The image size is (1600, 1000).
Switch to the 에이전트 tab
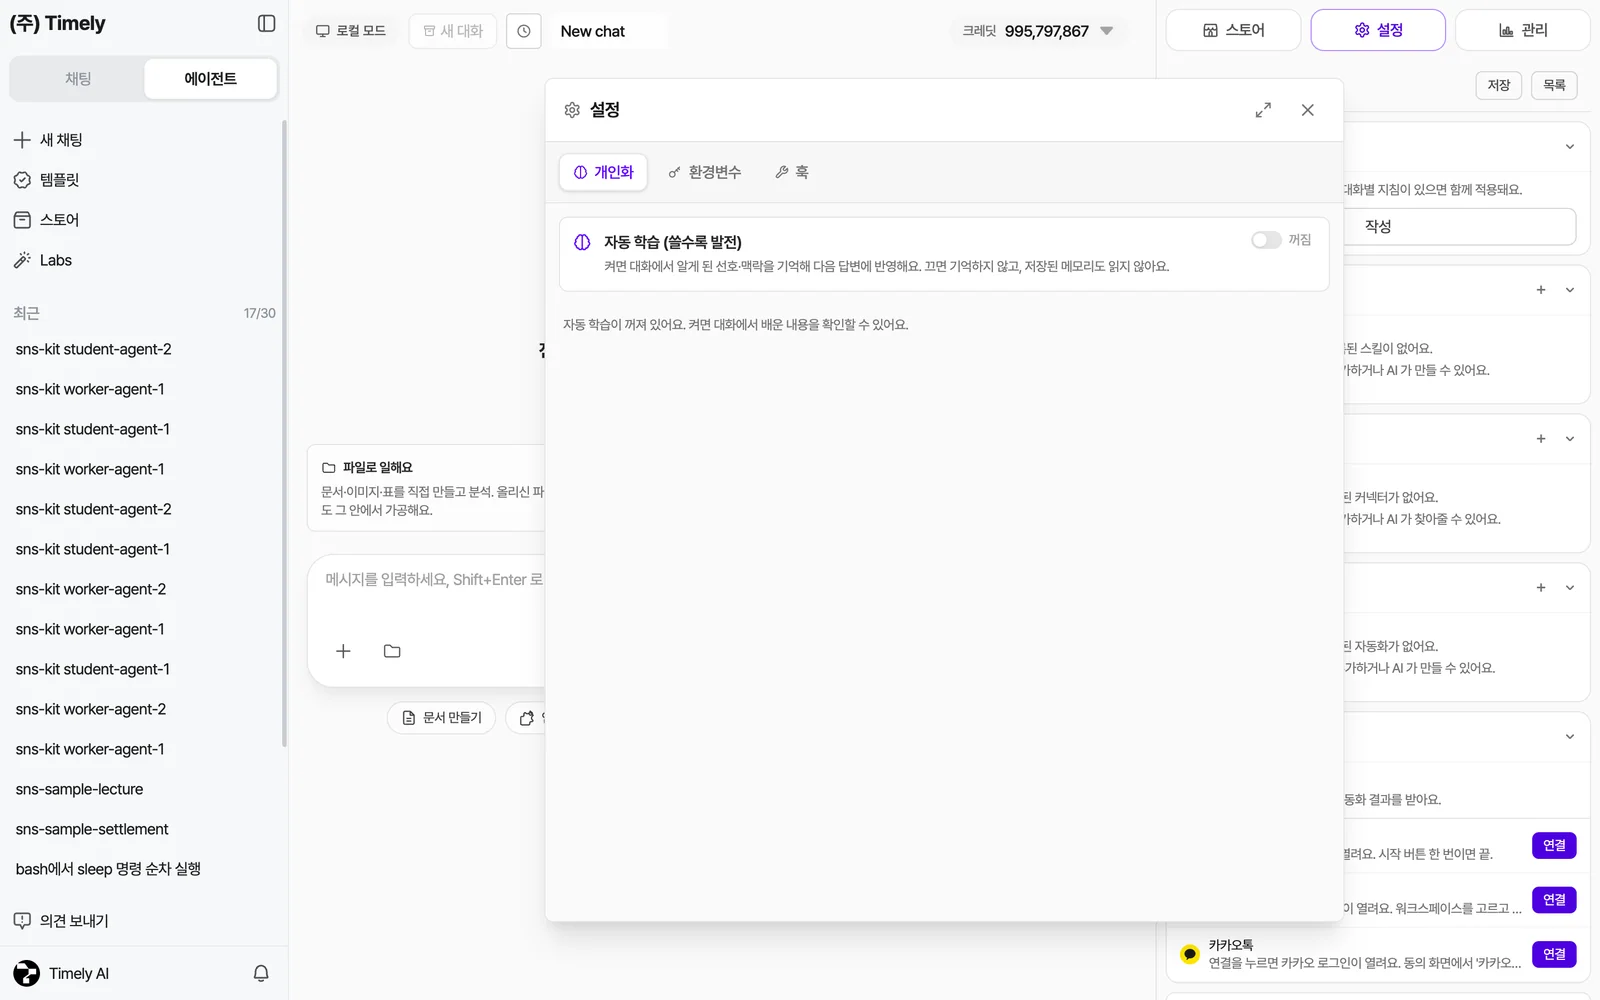coord(210,79)
